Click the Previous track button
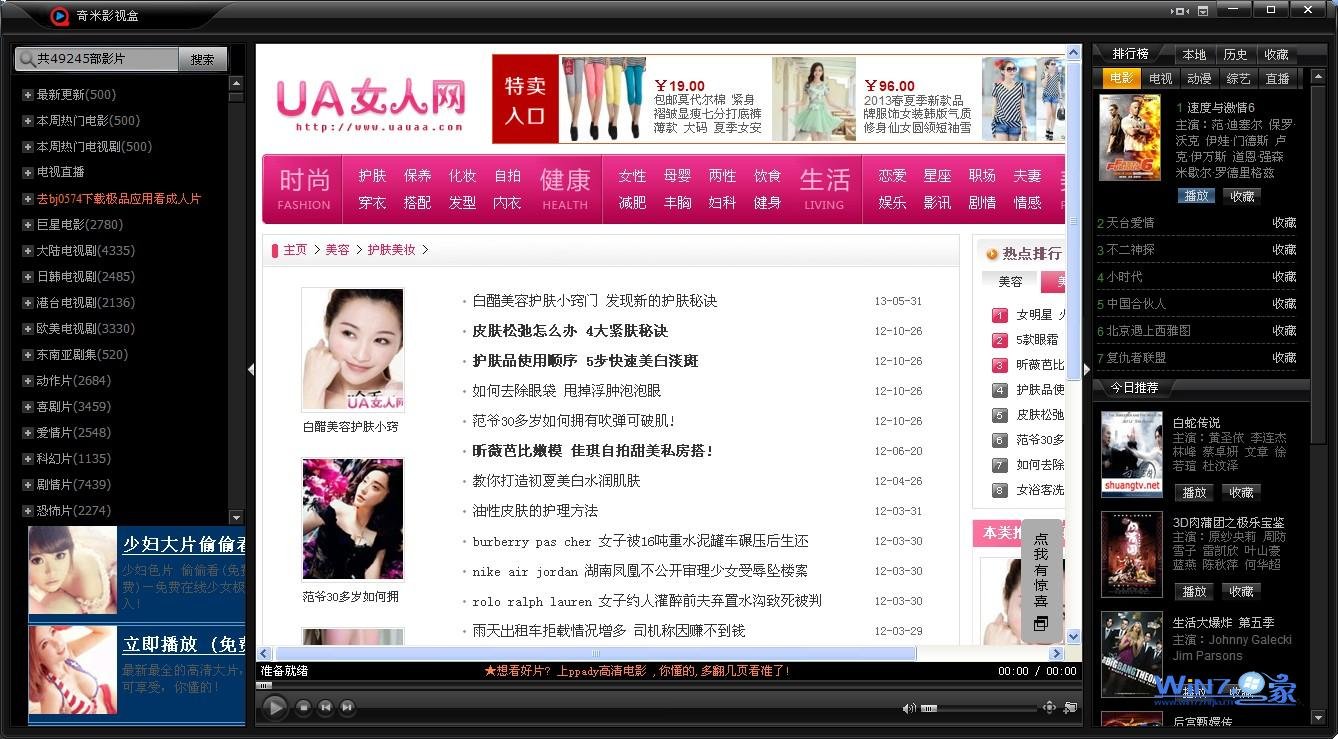Image resolution: width=1338 pixels, height=739 pixels. [x=325, y=708]
